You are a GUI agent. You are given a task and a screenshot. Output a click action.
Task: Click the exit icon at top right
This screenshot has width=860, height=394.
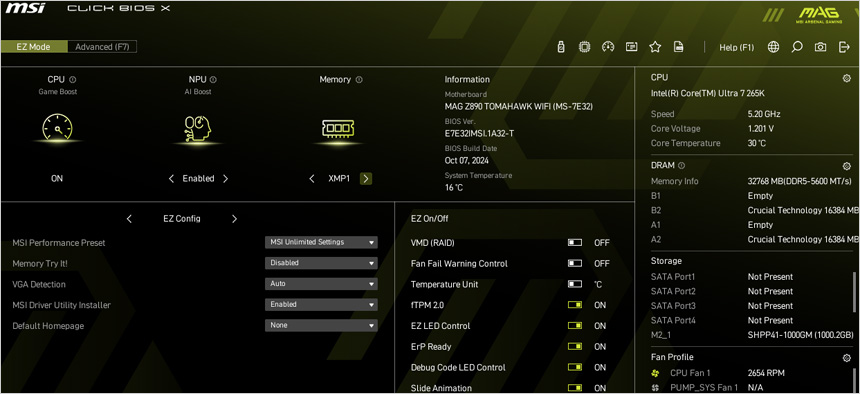coord(844,47)
